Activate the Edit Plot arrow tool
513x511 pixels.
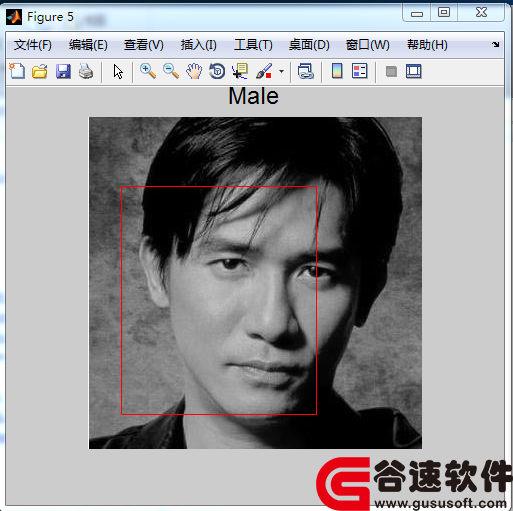coord(118,72)
